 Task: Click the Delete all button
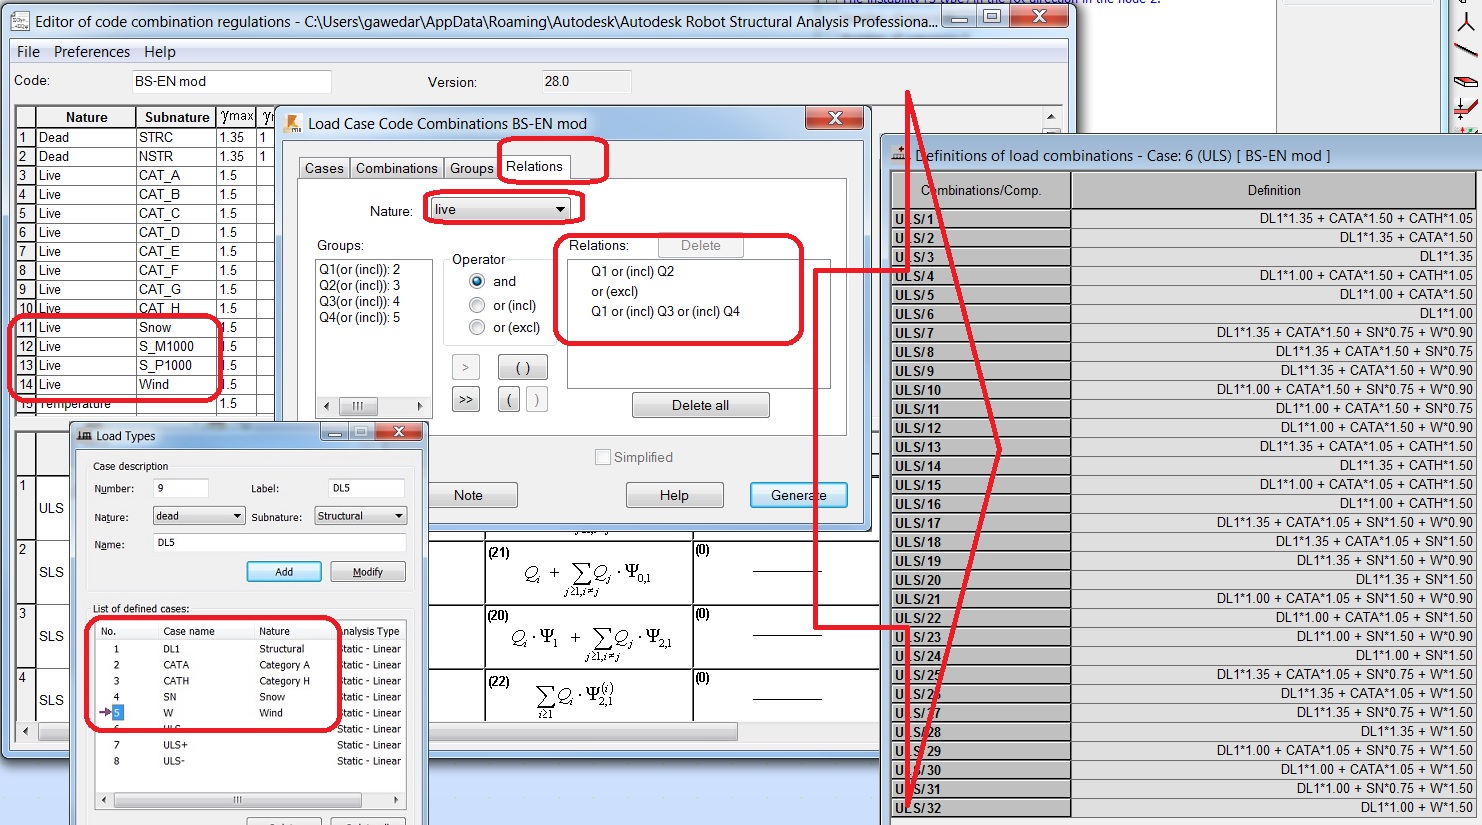click(x=700, y=405)
